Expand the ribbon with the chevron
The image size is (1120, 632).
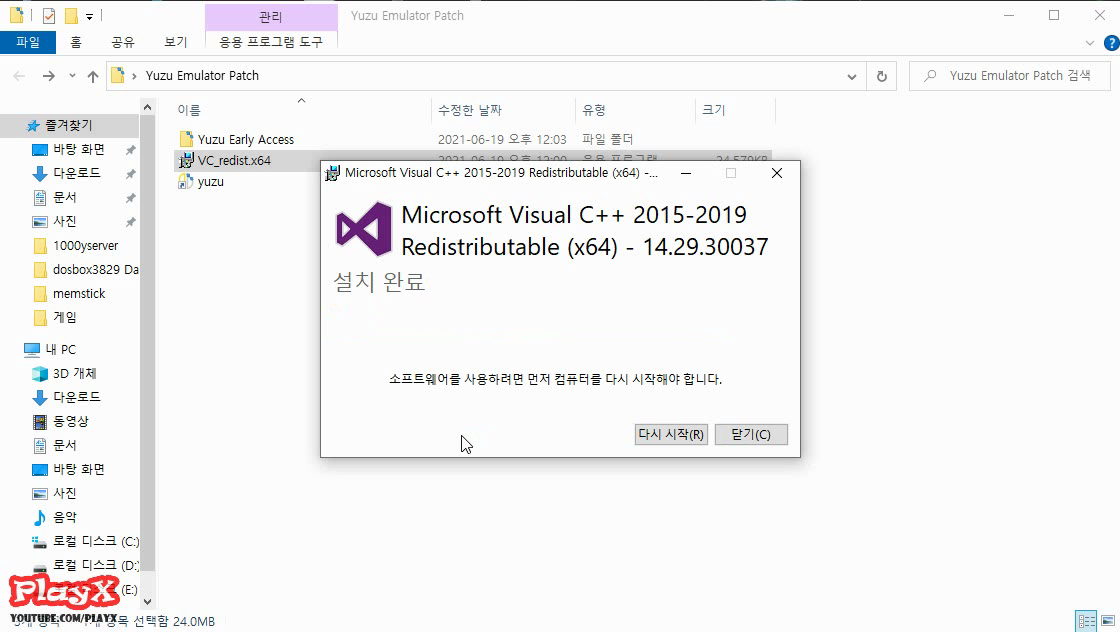pyautogui.click(x=1090, y=43)
